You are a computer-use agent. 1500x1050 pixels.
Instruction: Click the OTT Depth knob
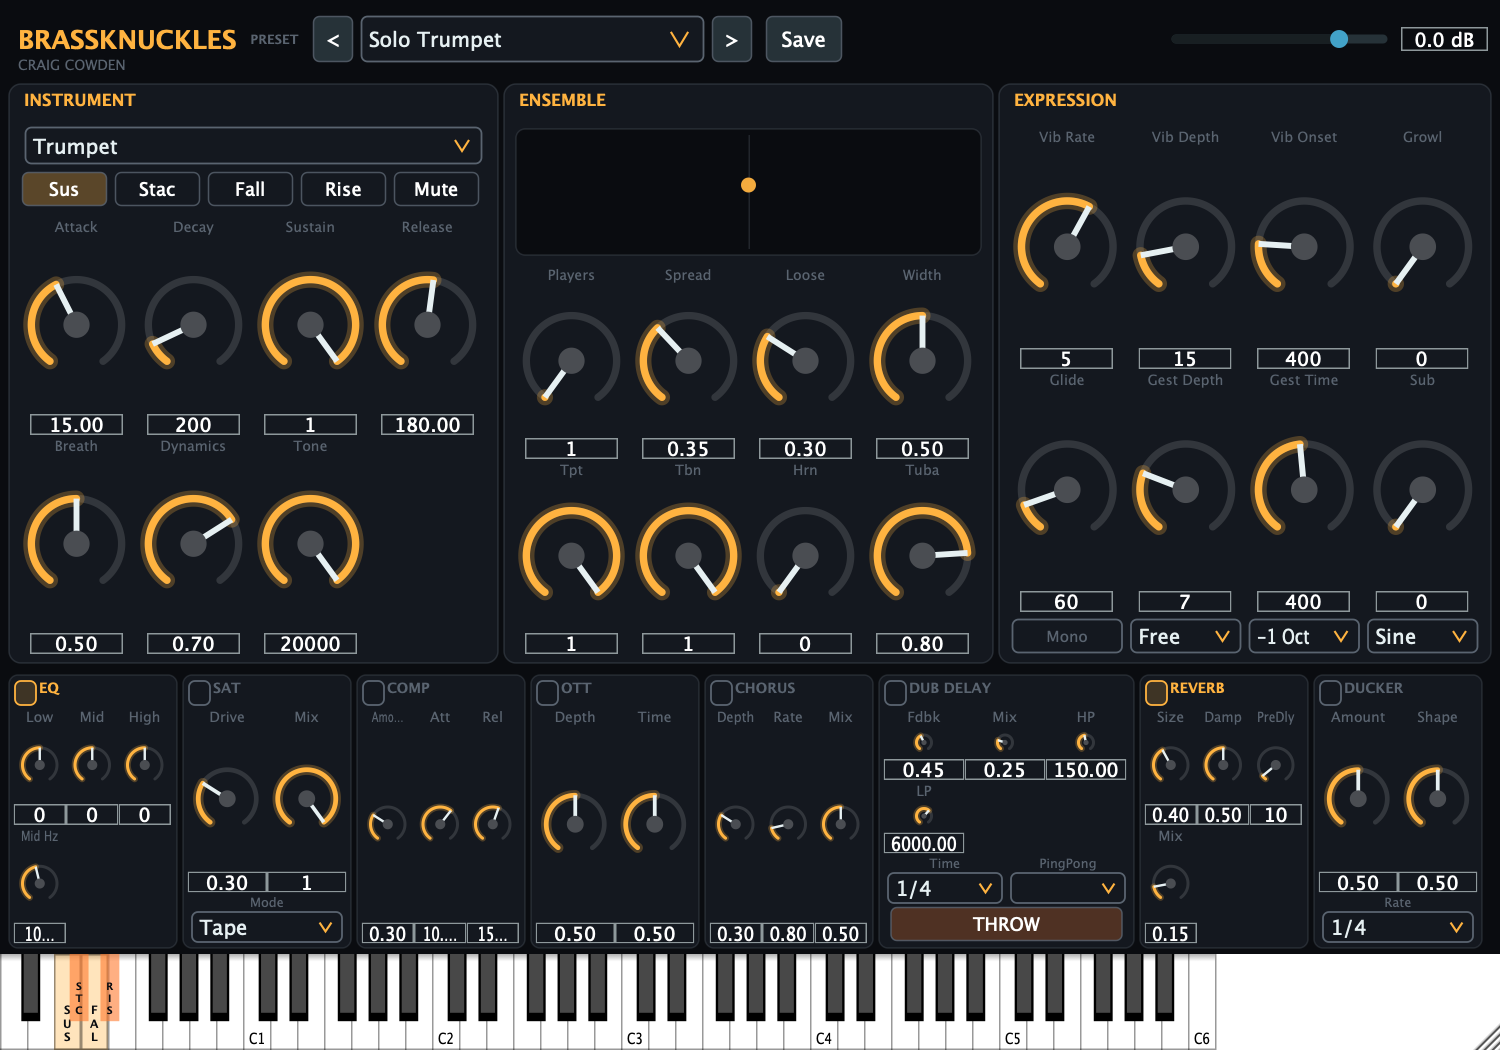pyautogui.click(x=575, y=824)
